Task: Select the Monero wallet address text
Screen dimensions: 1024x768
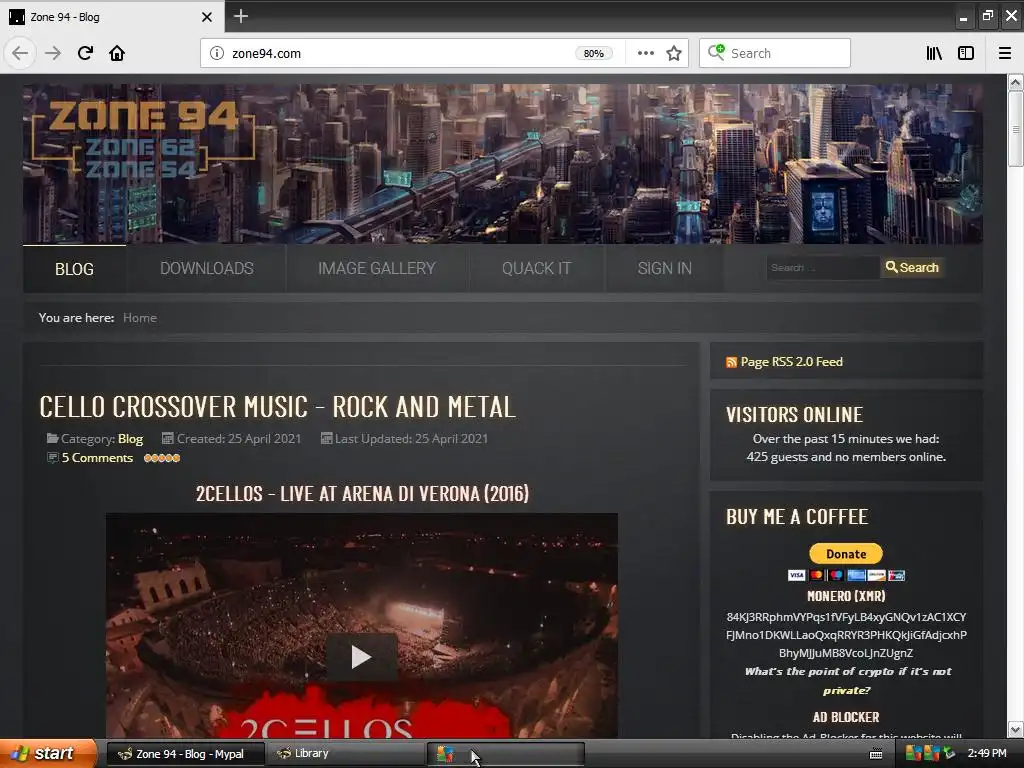Action: pyautogui.click(x=846, y=635)
